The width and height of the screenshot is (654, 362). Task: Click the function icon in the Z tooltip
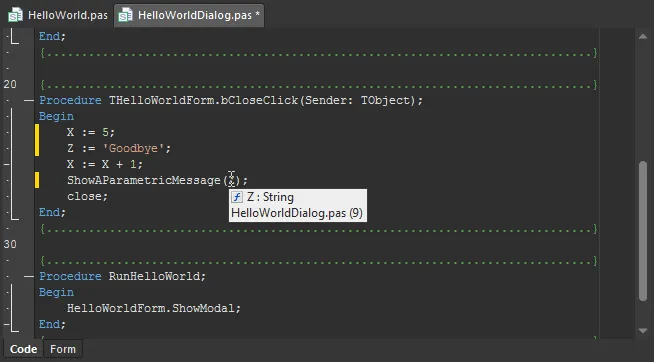[237, 197]
